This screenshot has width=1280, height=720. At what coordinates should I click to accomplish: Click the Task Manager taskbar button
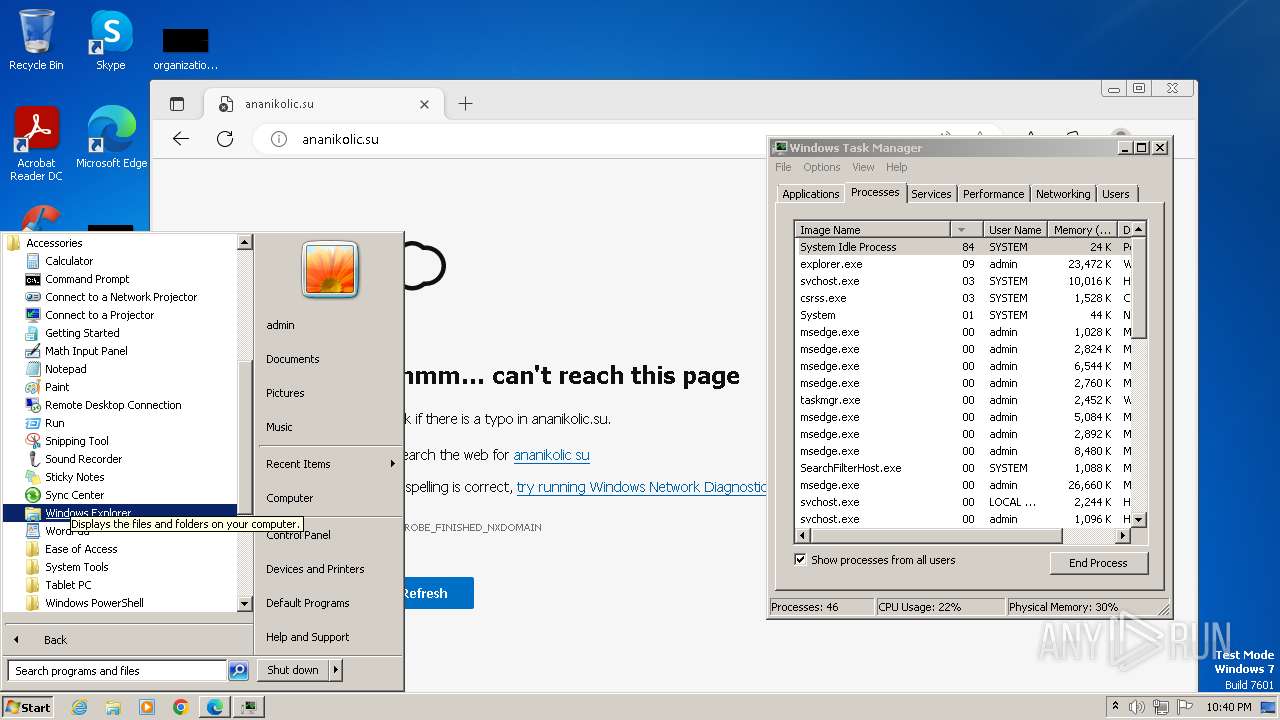[248, 707]
